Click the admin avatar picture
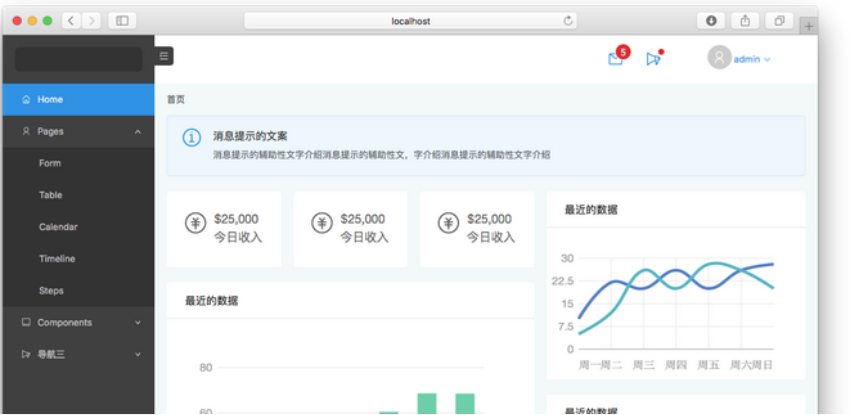This screenshot has height=415, width=850. [719, 57]
